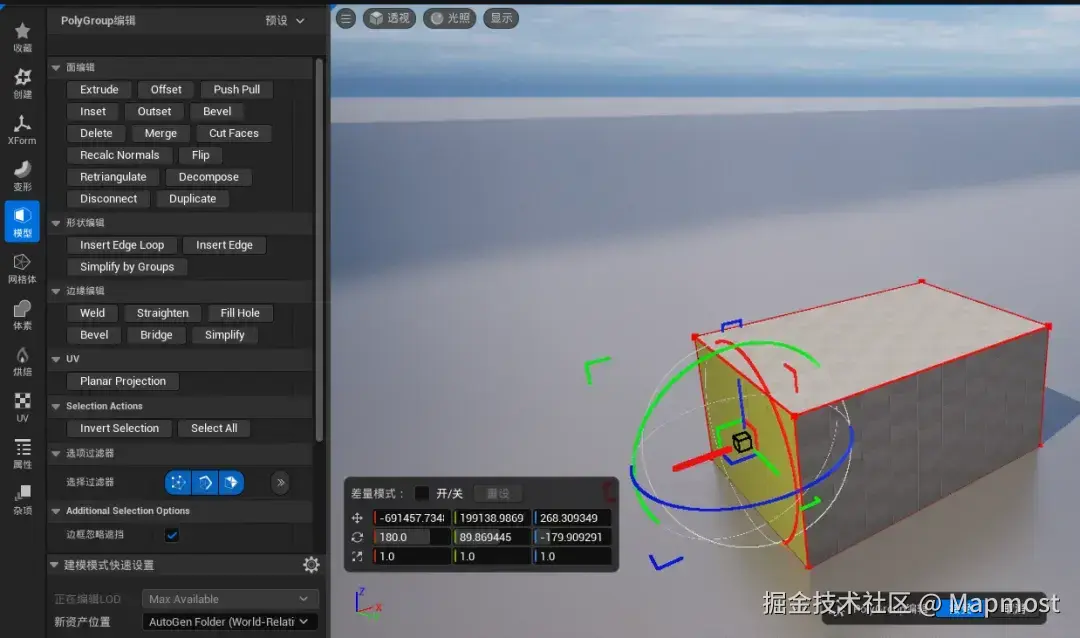Click the Cut Faces button
The width and height of the screenshot is (1080, 638).
(x=233, y=133)
